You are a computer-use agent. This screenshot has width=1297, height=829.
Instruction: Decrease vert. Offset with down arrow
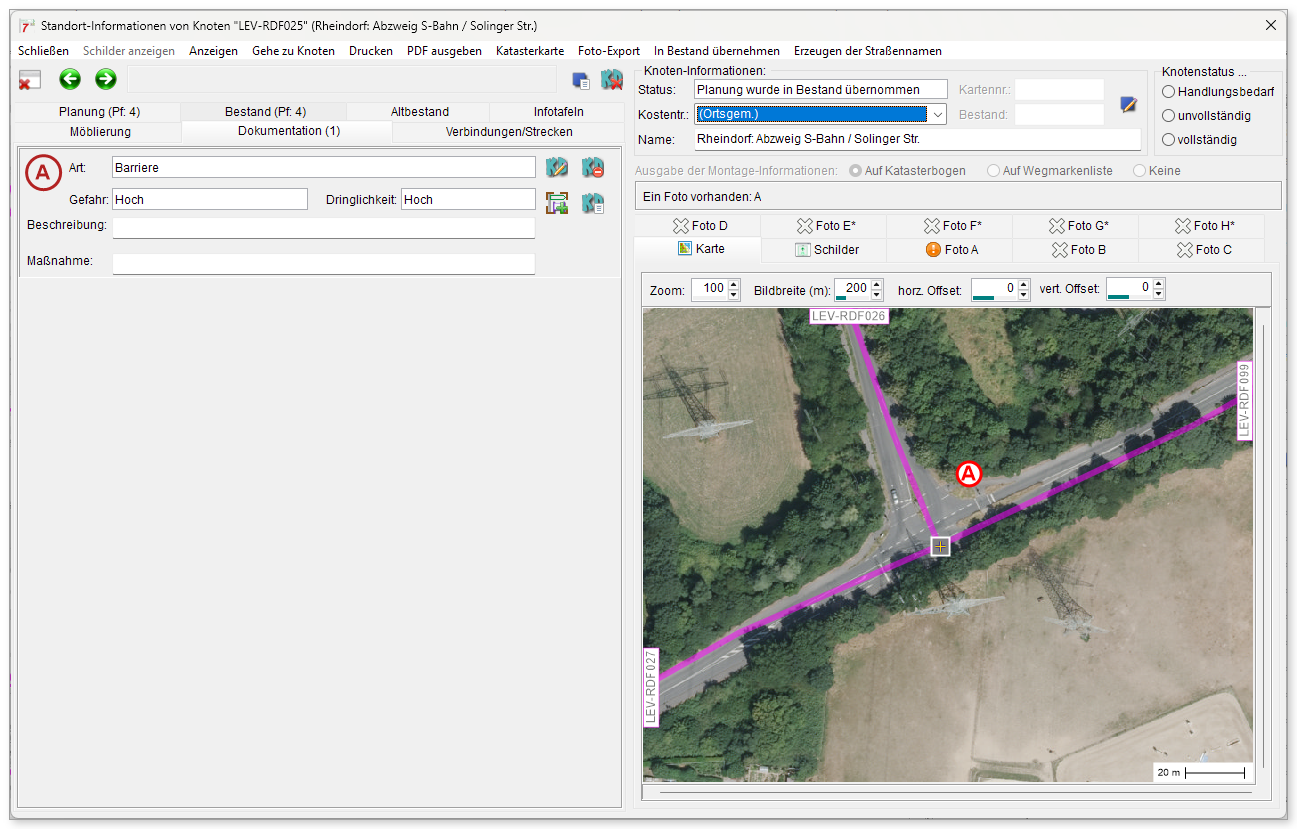point(1158,295)
